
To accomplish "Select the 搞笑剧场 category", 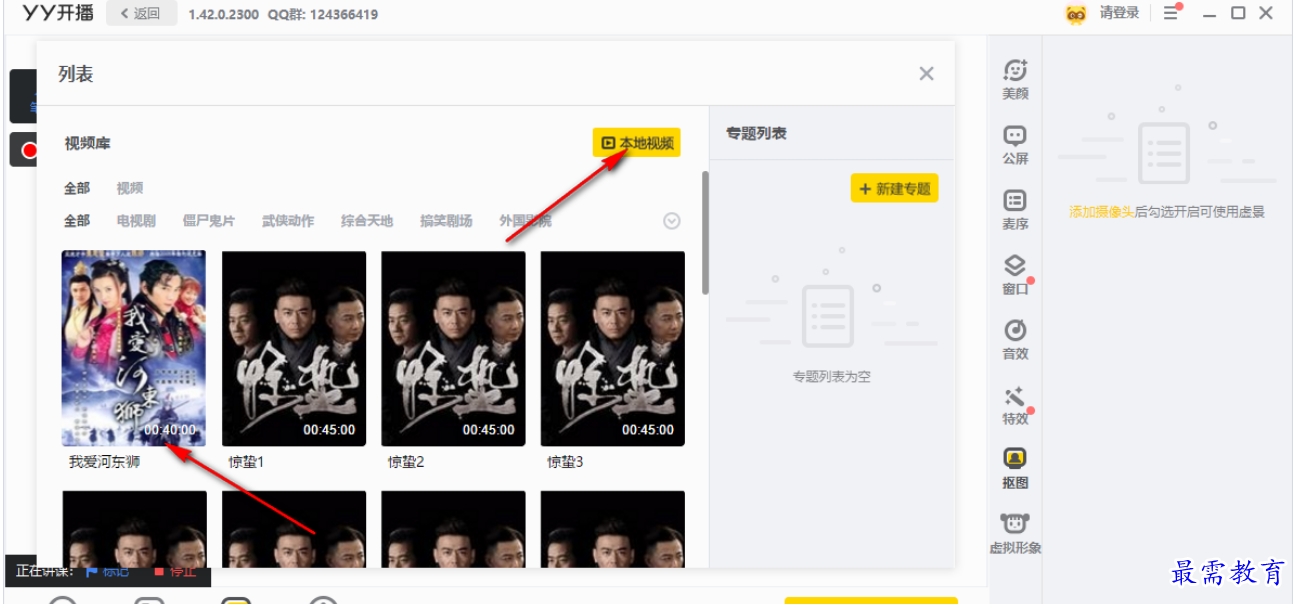I will point(446,221).
